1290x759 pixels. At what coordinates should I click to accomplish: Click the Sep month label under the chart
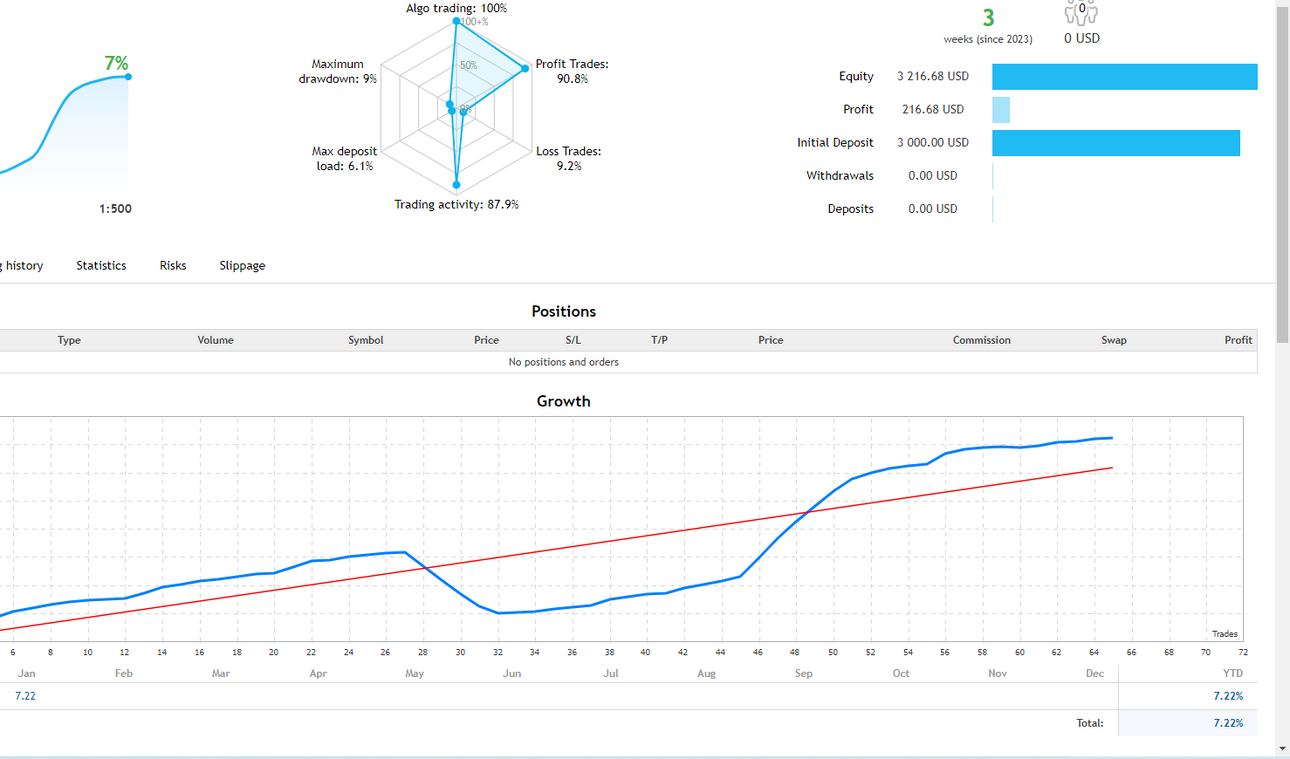coord(804,673)
